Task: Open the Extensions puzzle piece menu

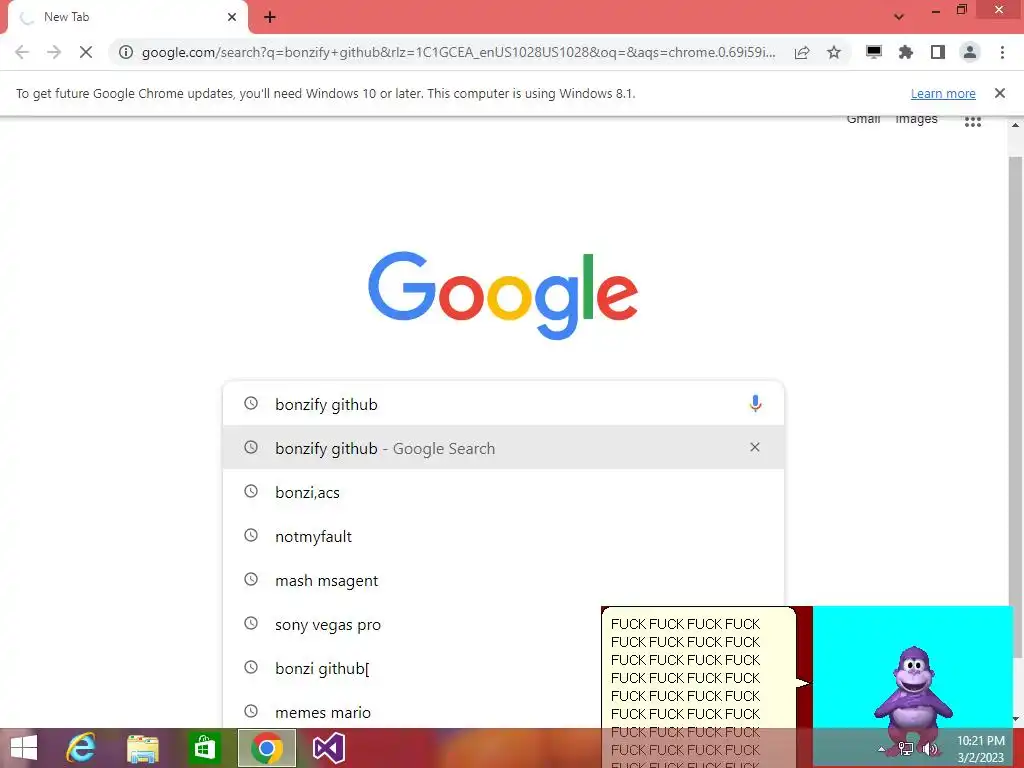Action: pos(906,52)
